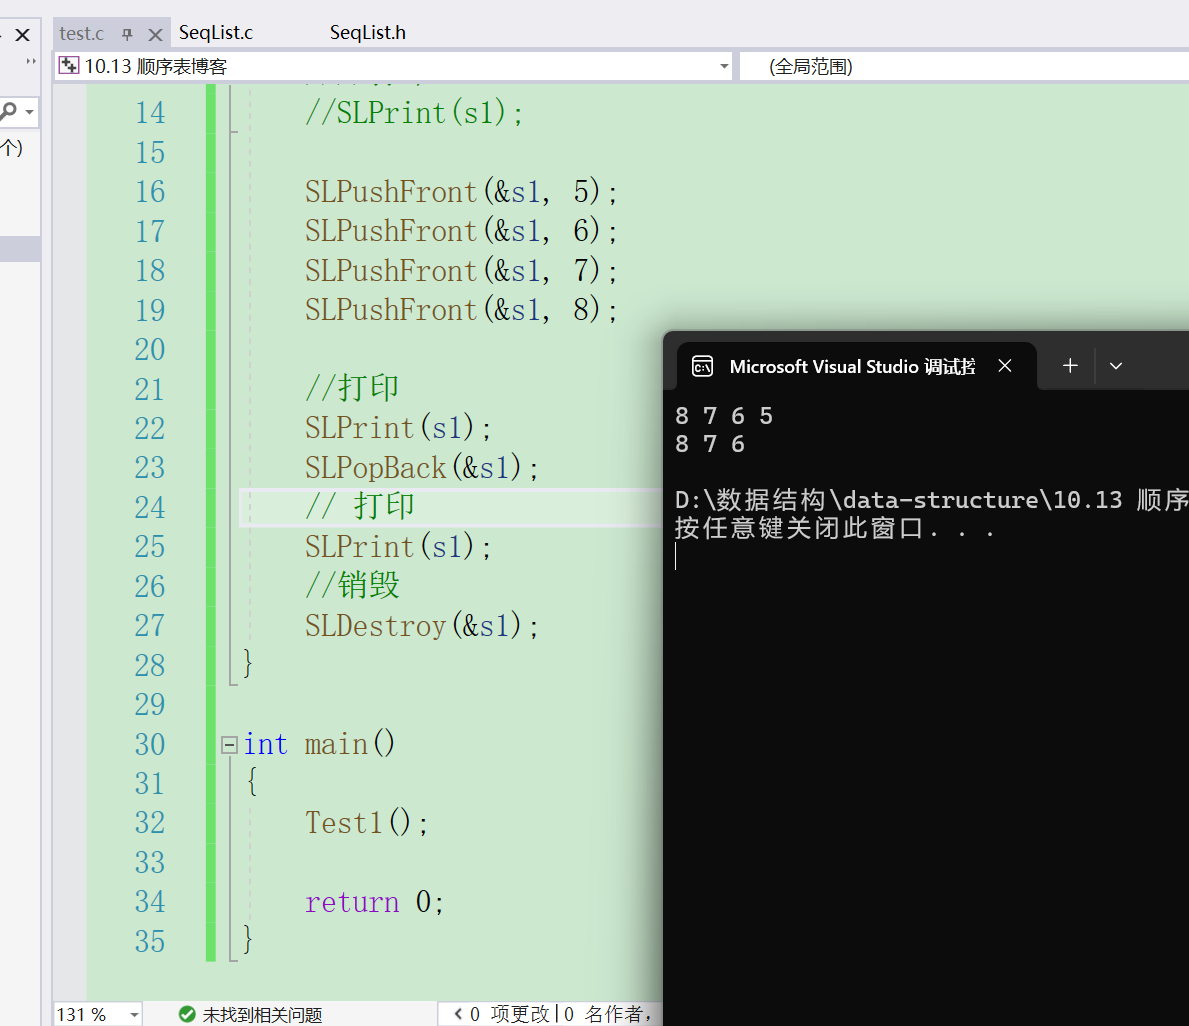Switch to the SeqList.h tab
1189x1026 pixels.
(368, 33)
